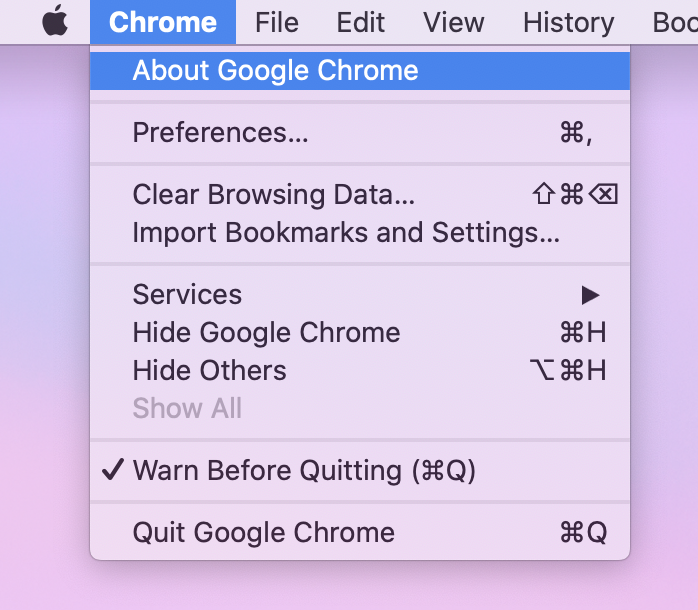Toggle the Warn Before Quitting option
Viewport: 698px width, 610px height.
click(304, 471)
